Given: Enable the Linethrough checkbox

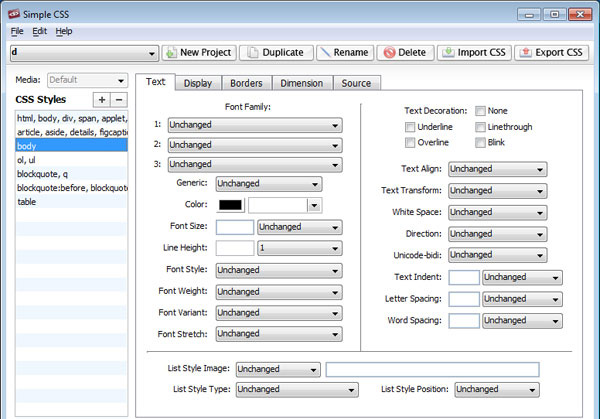Looking at the screenshot, I should click(x=480, y=127).
